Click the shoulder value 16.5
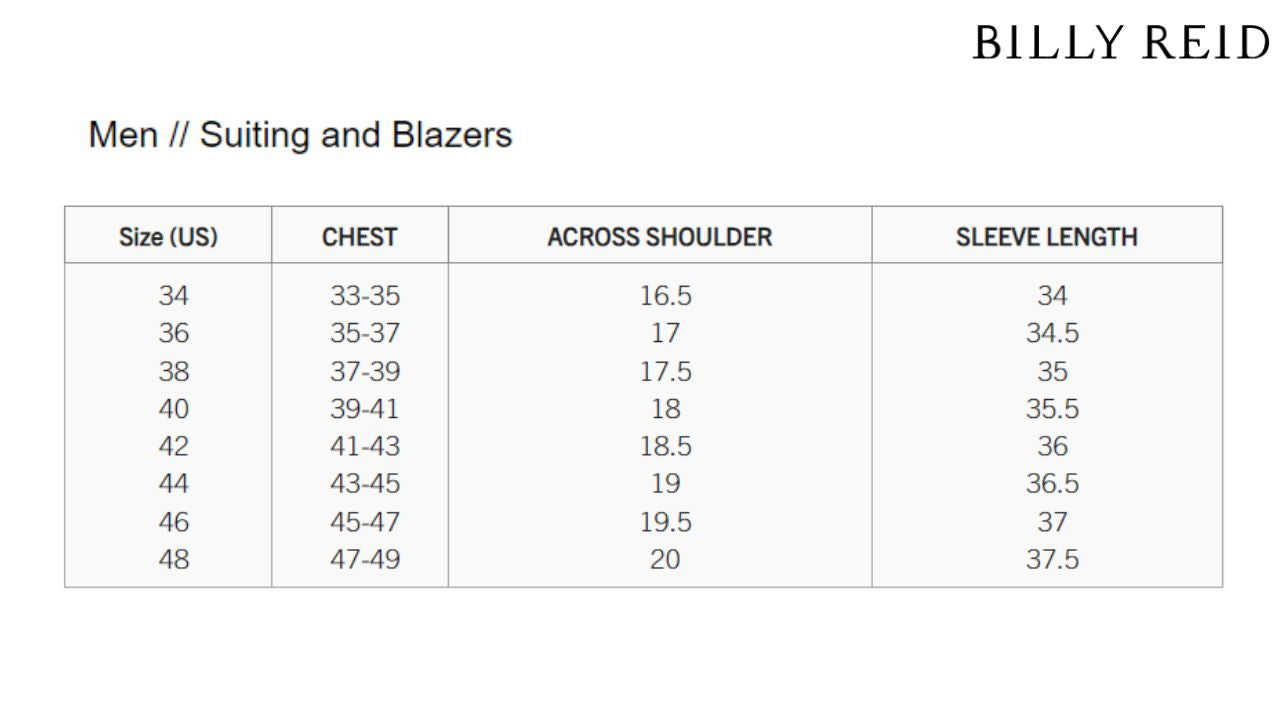1280x720 pixels. coord(666,296)
